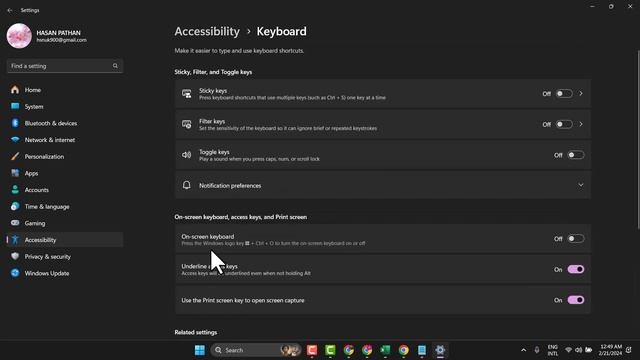Open the Windows Start menu
The width and height of the screenshot is (640, 360).
(200, 350)
